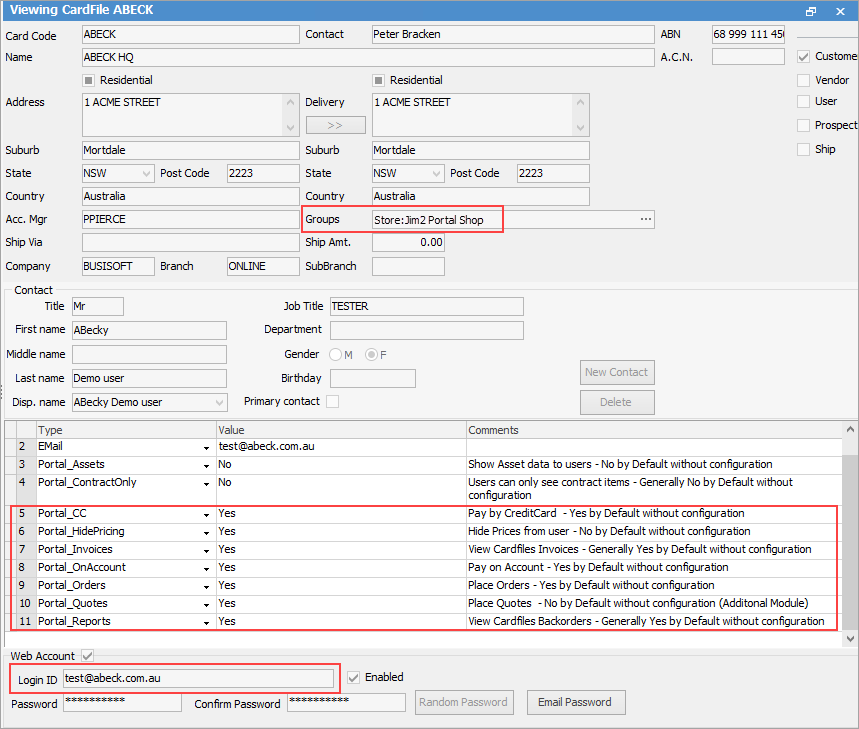Mark this contact as Primary contact

(x=332, y=398)
